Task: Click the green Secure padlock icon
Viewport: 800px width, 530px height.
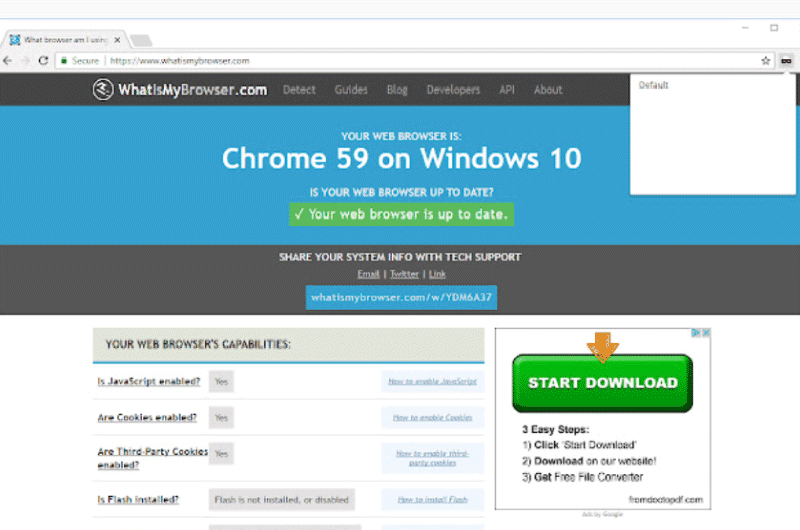Action: click(x=64, y=61)
